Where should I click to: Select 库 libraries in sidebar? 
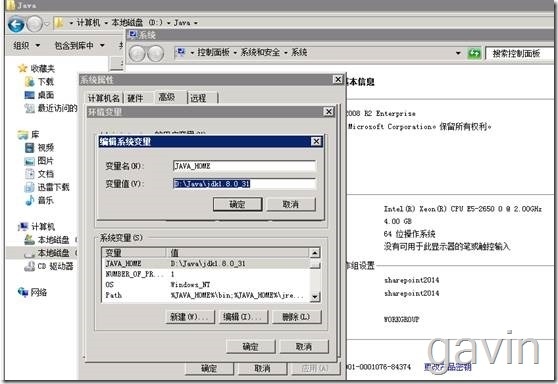click(x=28, y=135)
